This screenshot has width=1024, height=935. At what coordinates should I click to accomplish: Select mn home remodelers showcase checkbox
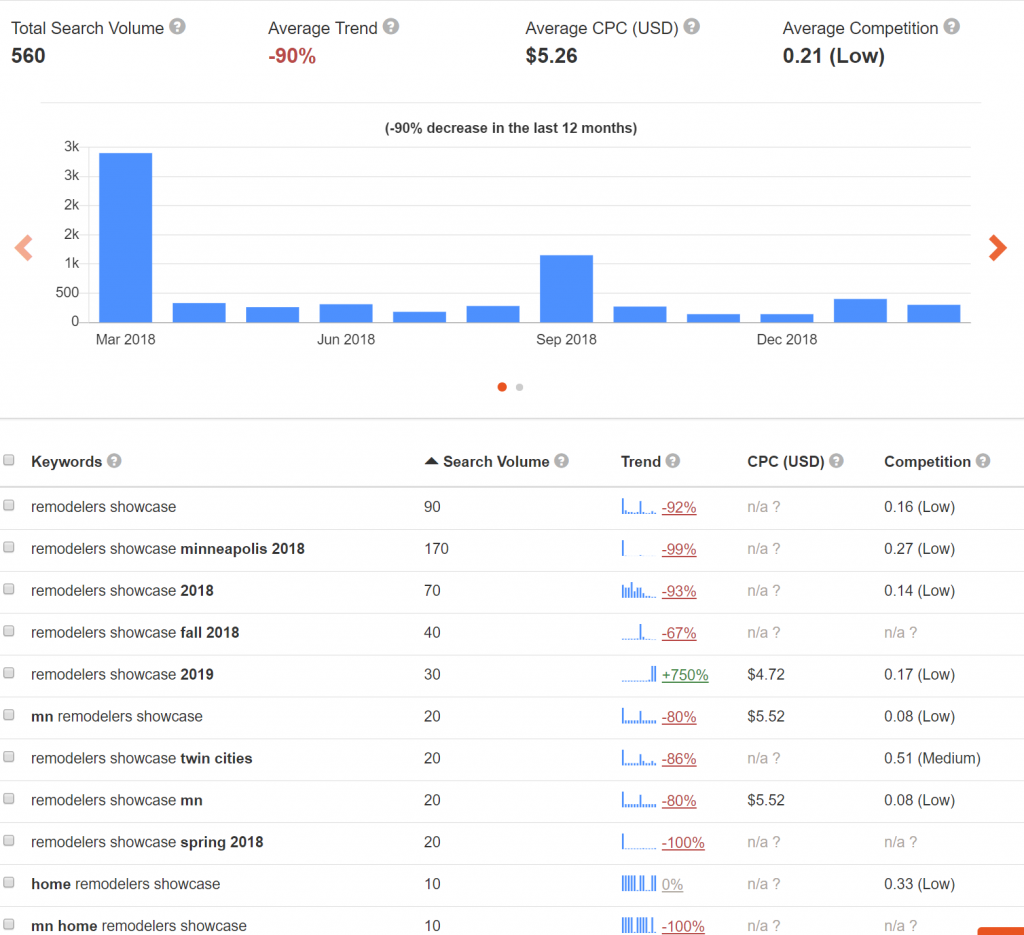tap(9, 924)
